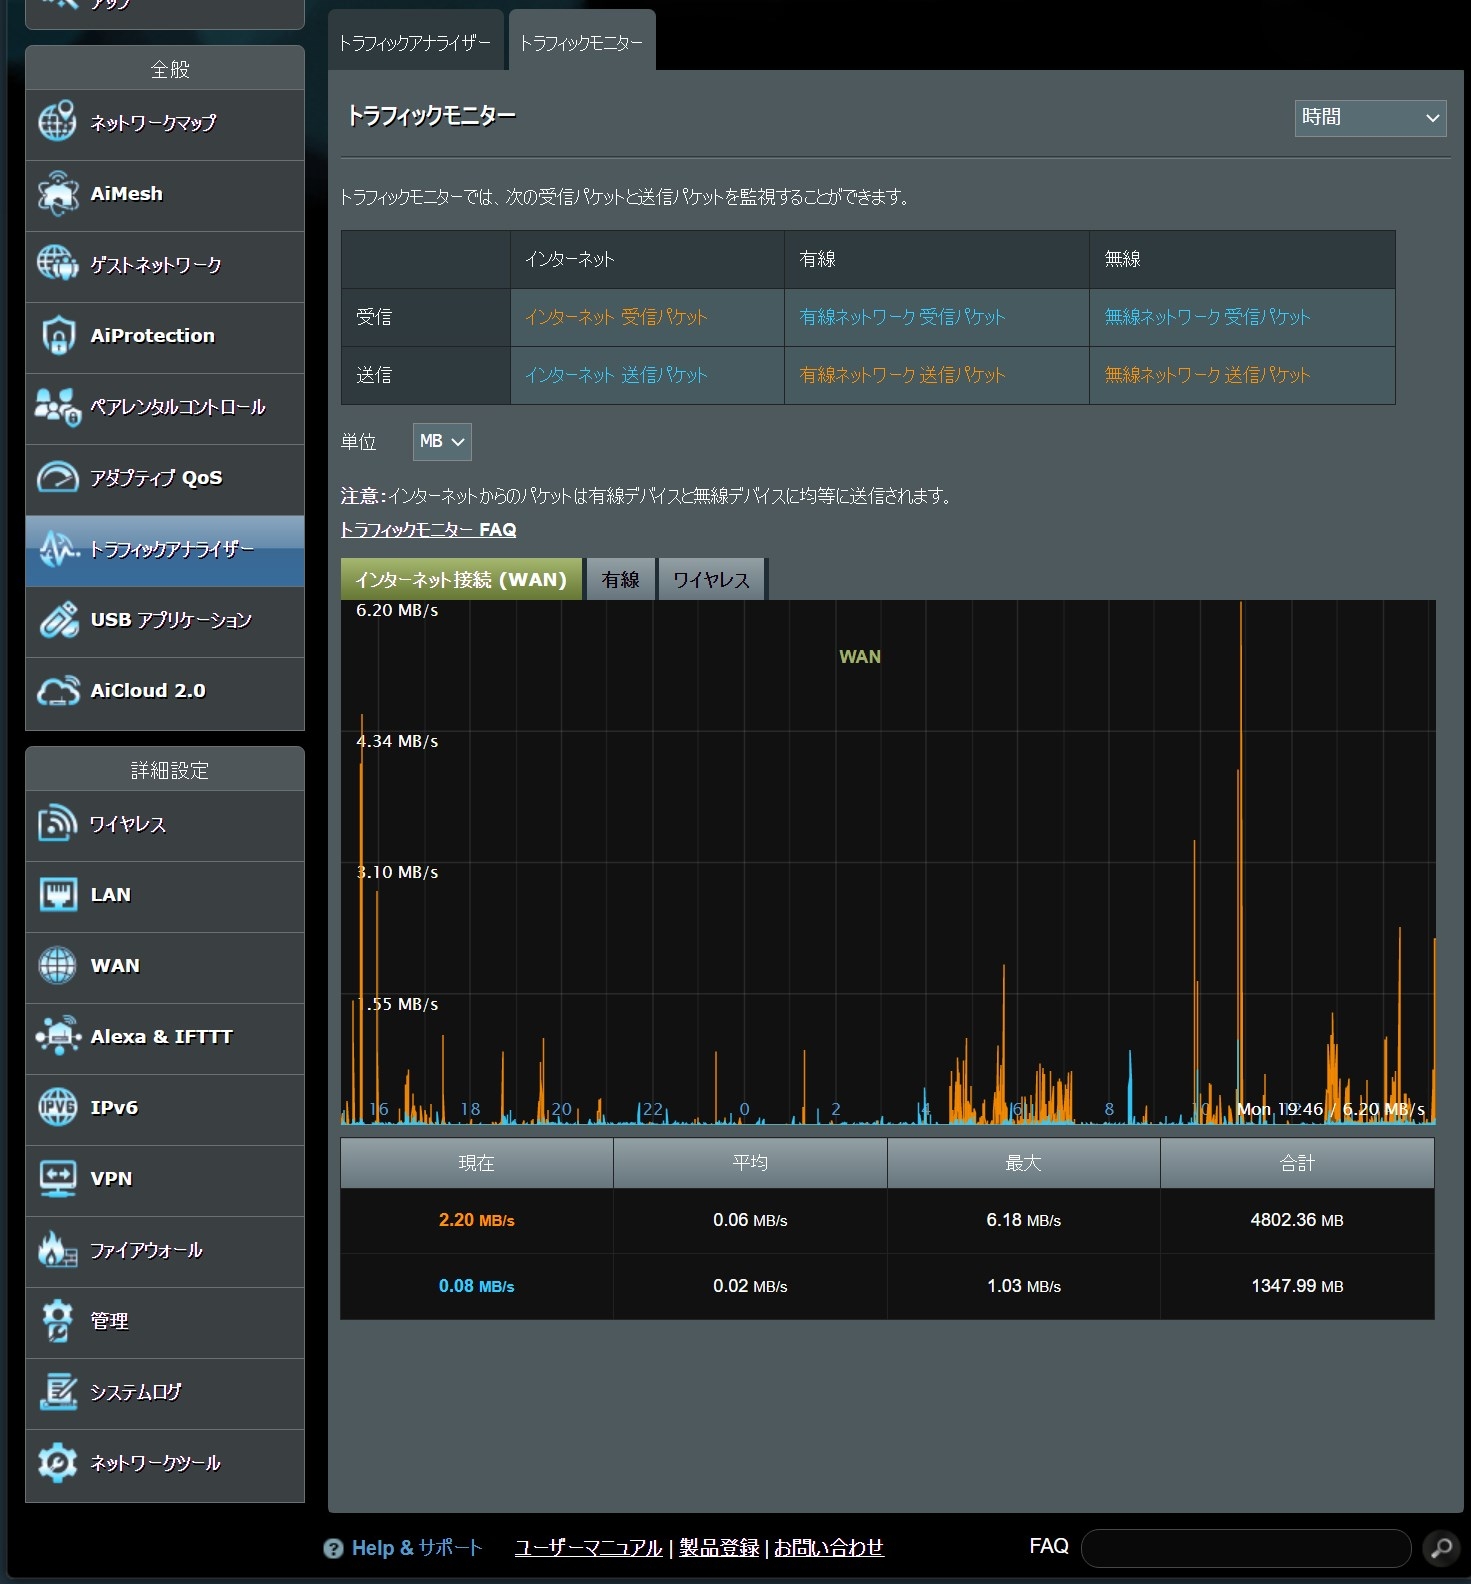This screenshot has height=1584, width=1471.
Task: Select the ワイヤレス graph tab
Action: coord(711,580)
